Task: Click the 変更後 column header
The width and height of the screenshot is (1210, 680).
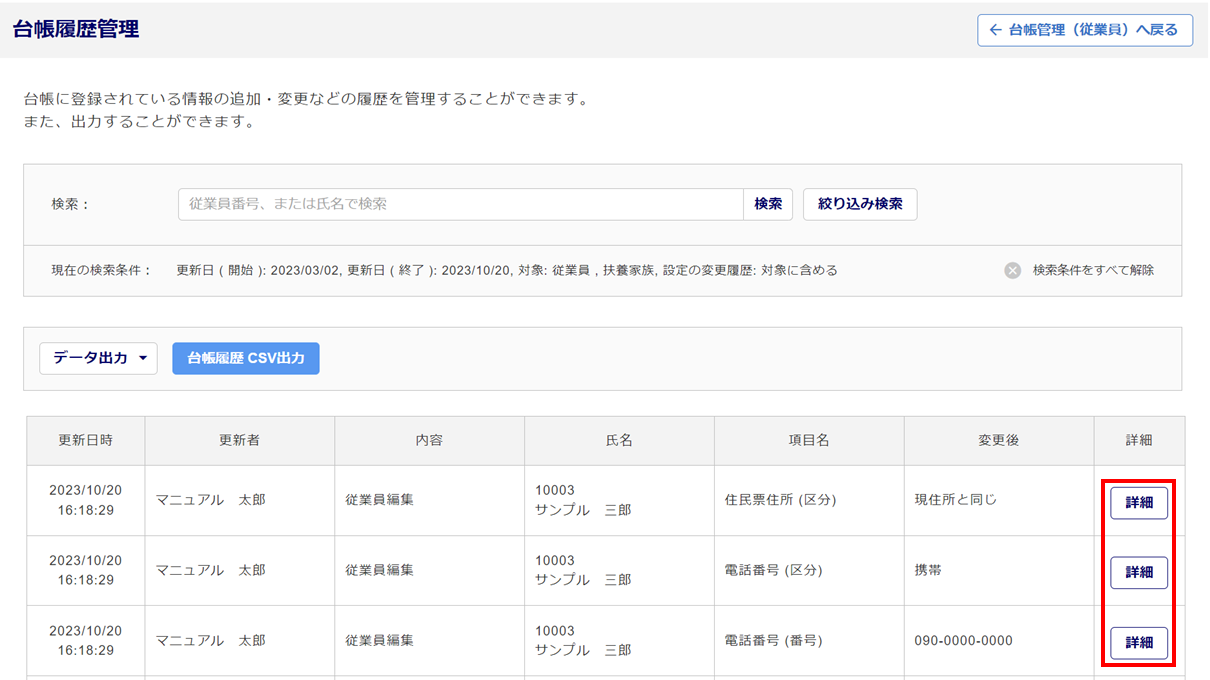Action: tap(998, 440)
